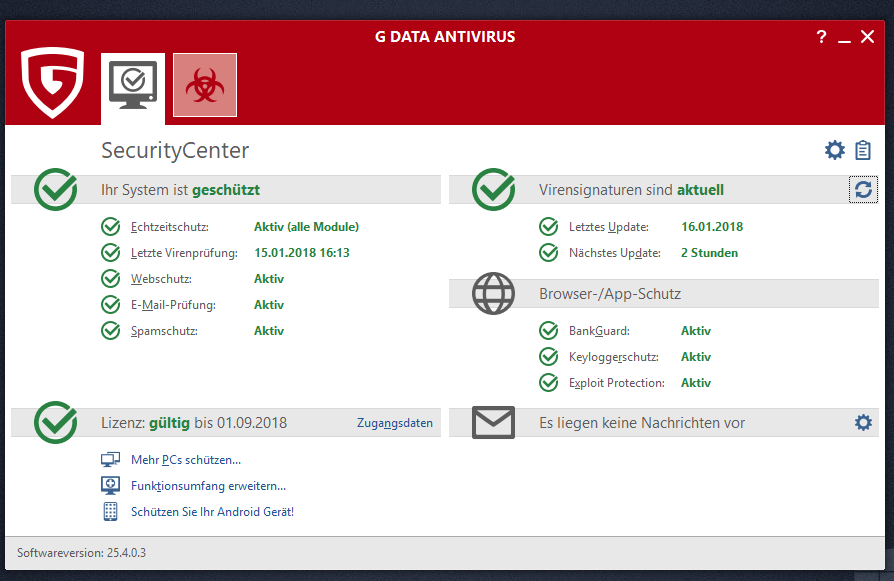Click the checkmark icon next to Keyloggerschutz
Viewport: 894px width, 581px height.
[548, 357]
